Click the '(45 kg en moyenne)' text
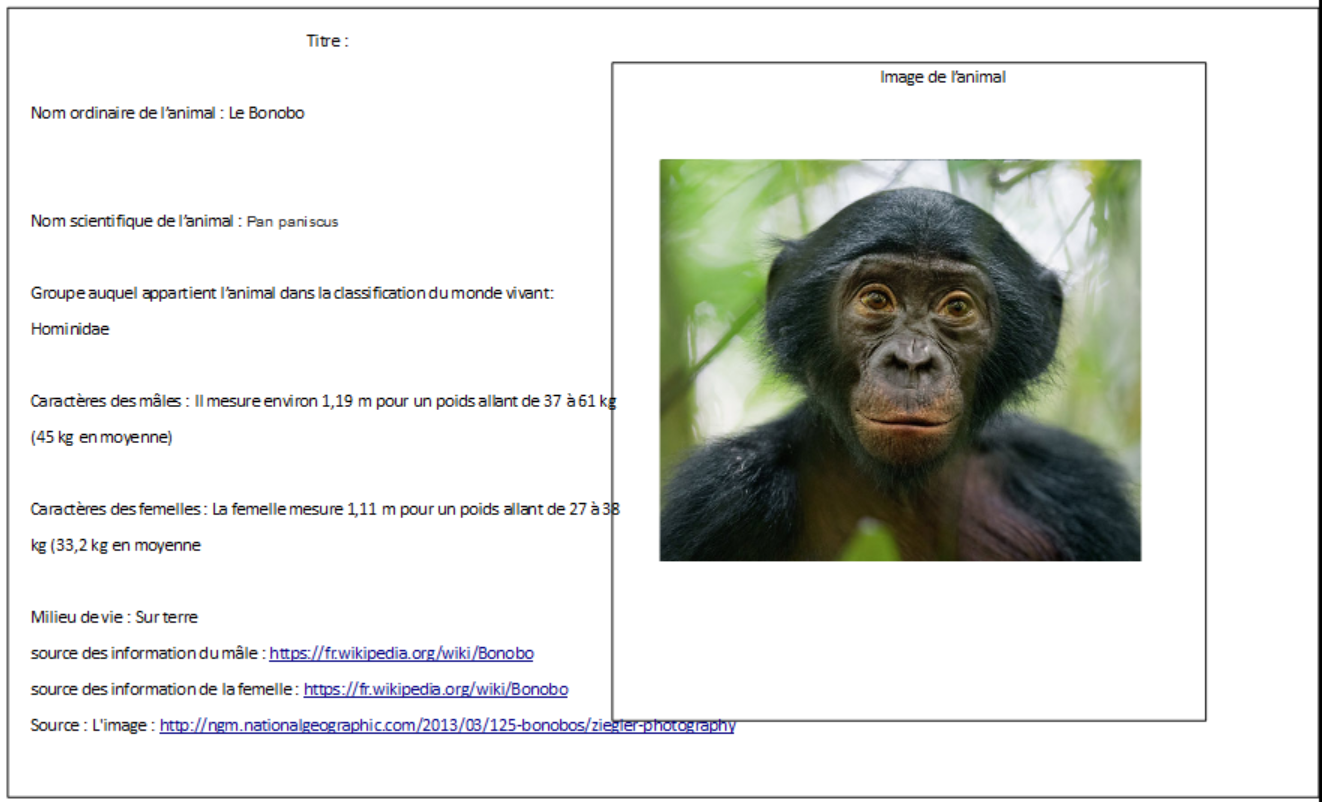The width and height of the screenshot is (1322, 802). tap(101, 437)
